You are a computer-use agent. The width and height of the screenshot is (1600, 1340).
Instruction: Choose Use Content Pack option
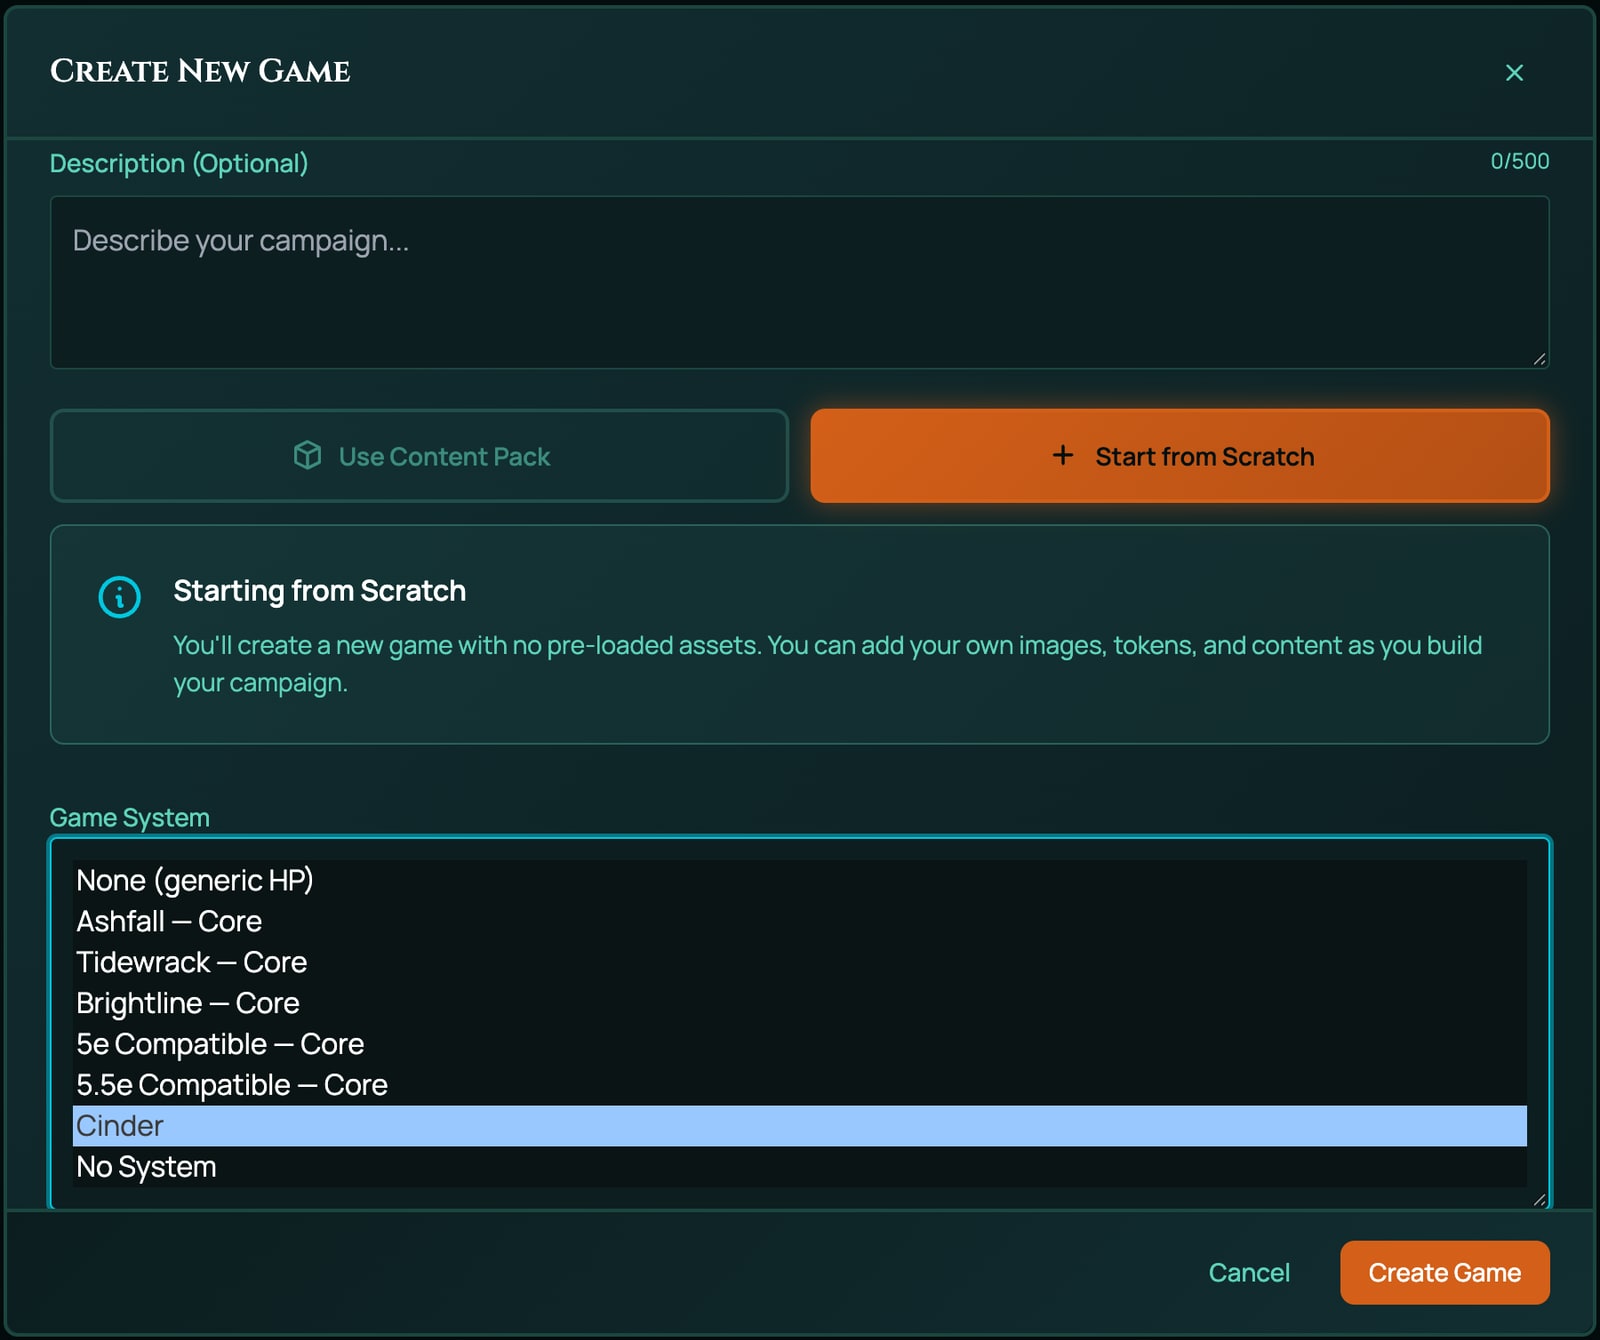(x=419, y=455)
